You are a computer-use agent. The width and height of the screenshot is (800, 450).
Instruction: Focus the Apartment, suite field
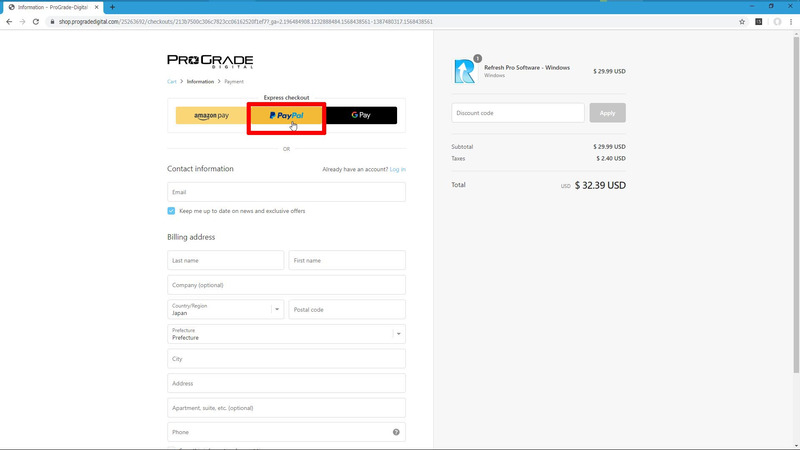286,408
